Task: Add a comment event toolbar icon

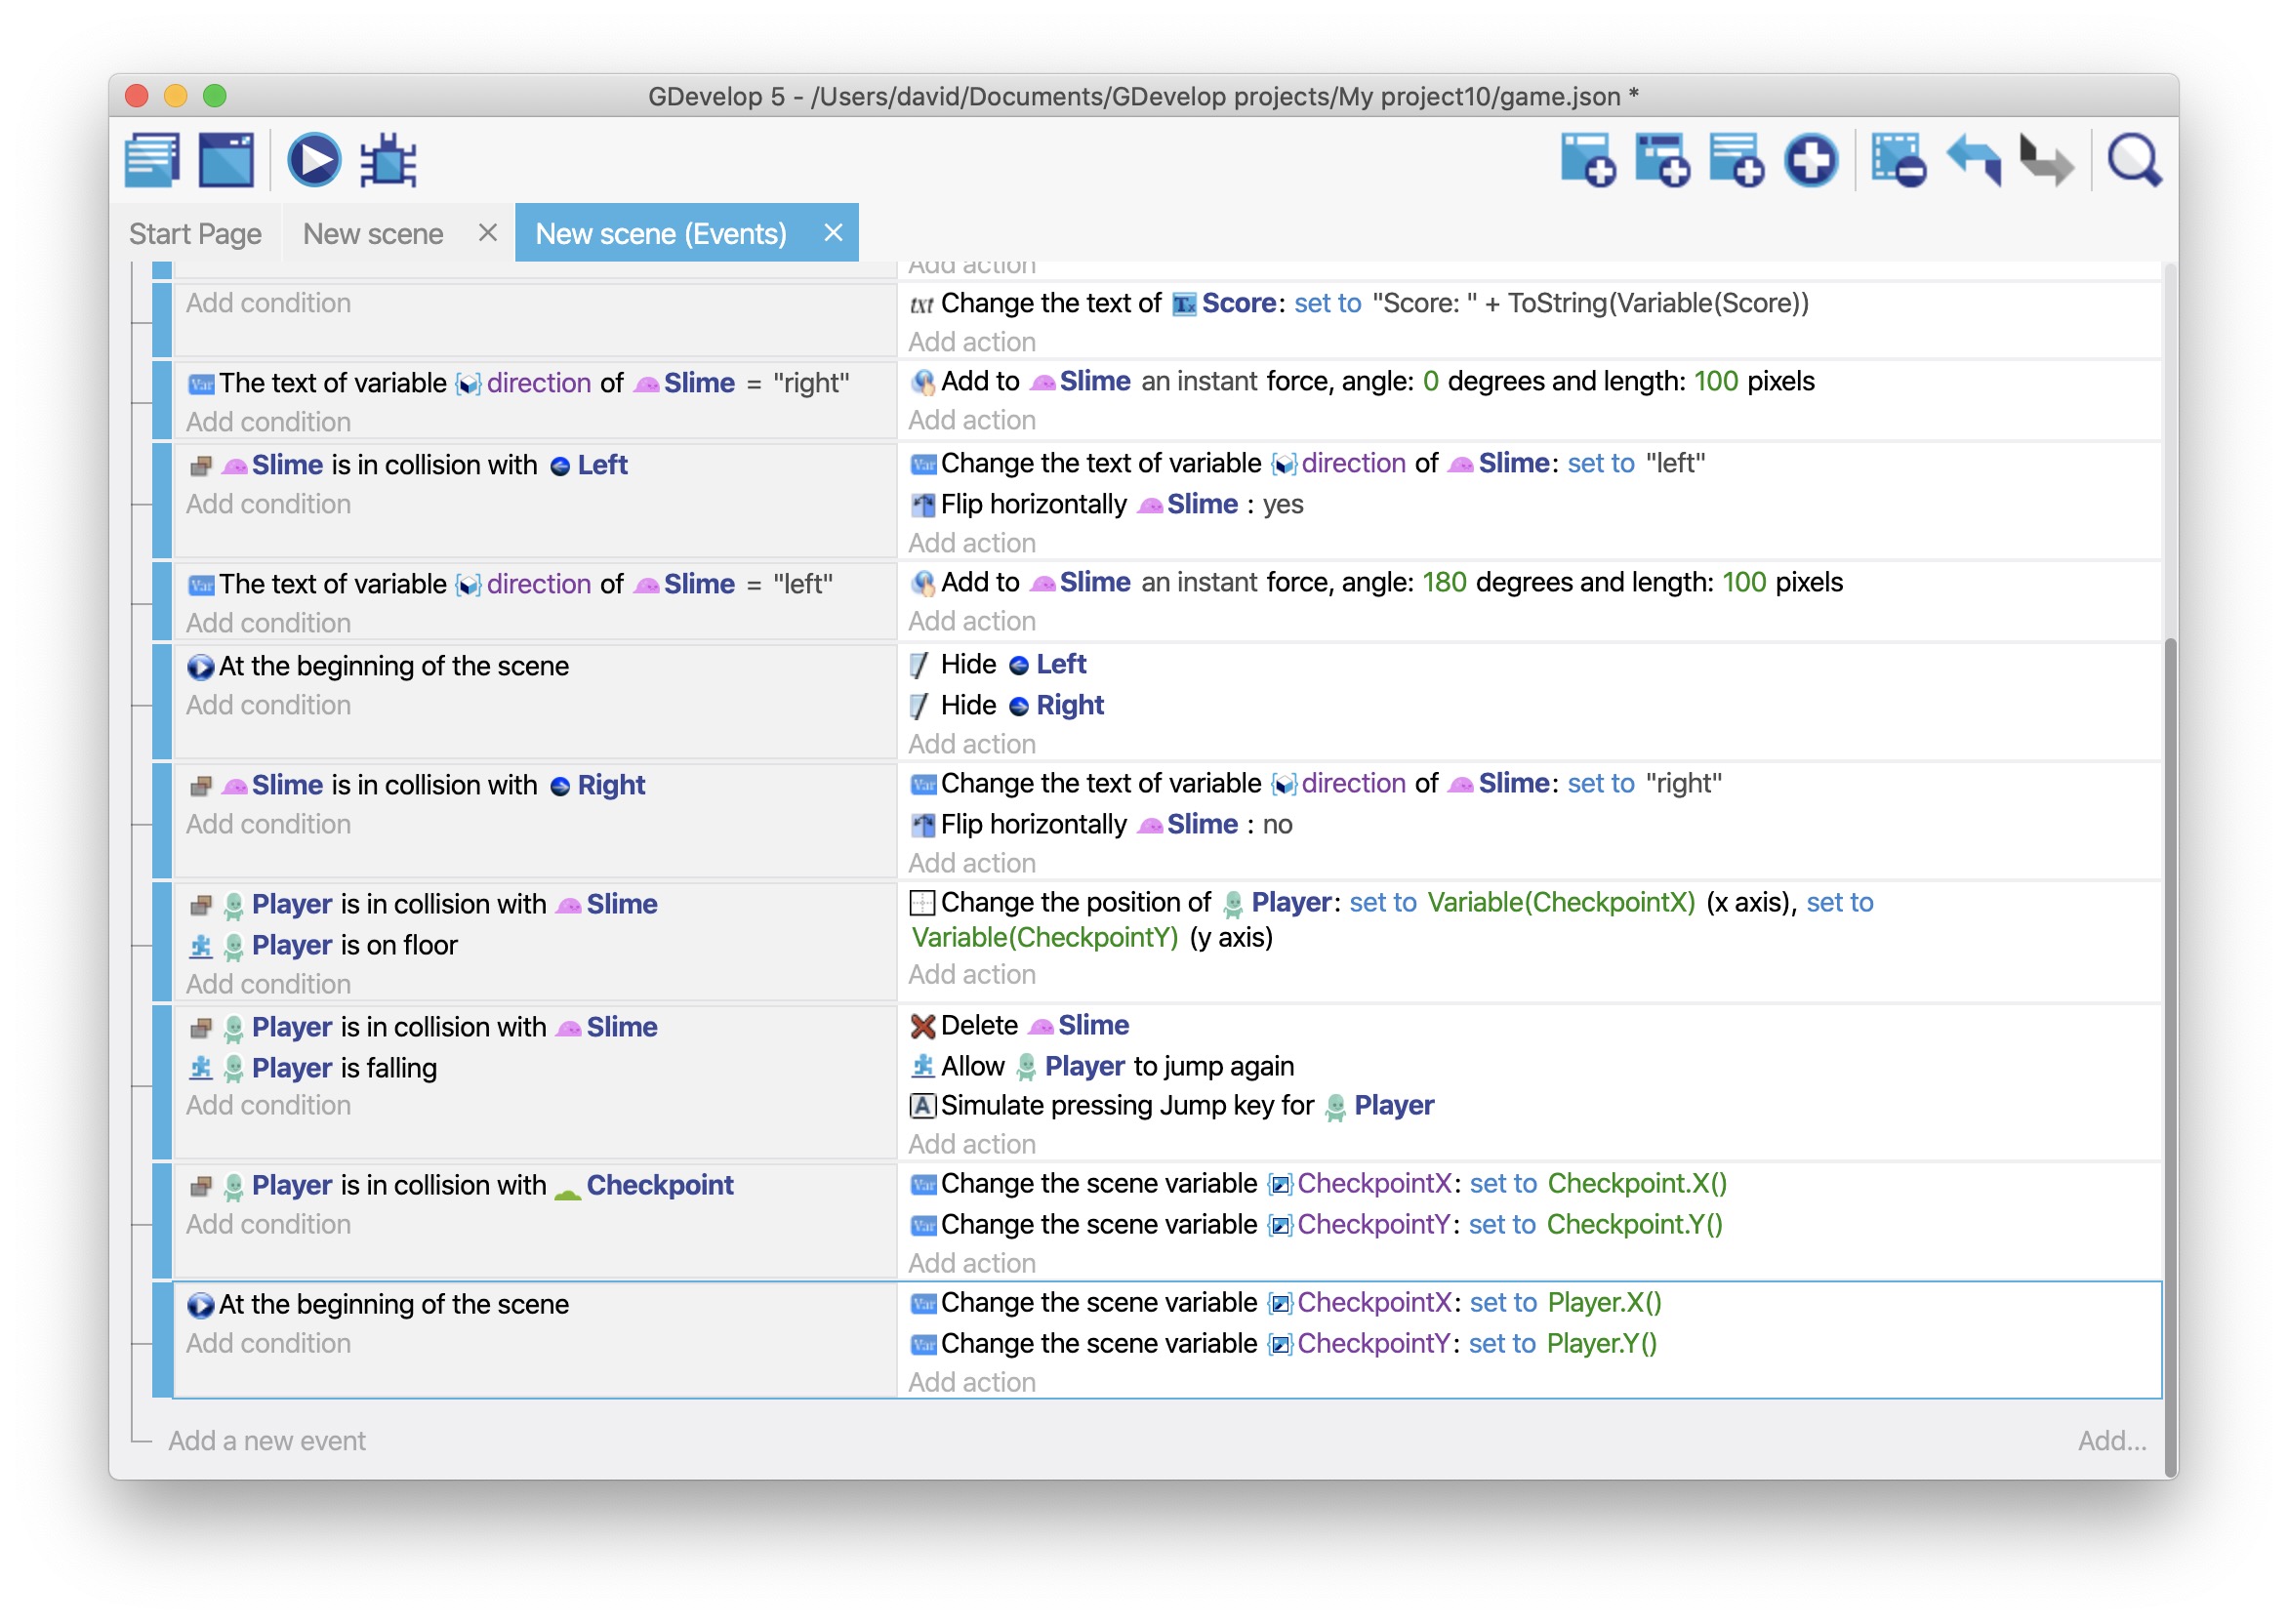Action: click(1736, 160)
